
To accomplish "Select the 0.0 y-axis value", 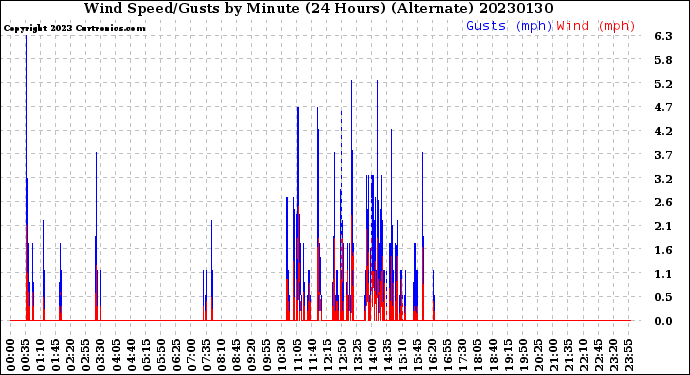I will [x=663, y=321].
